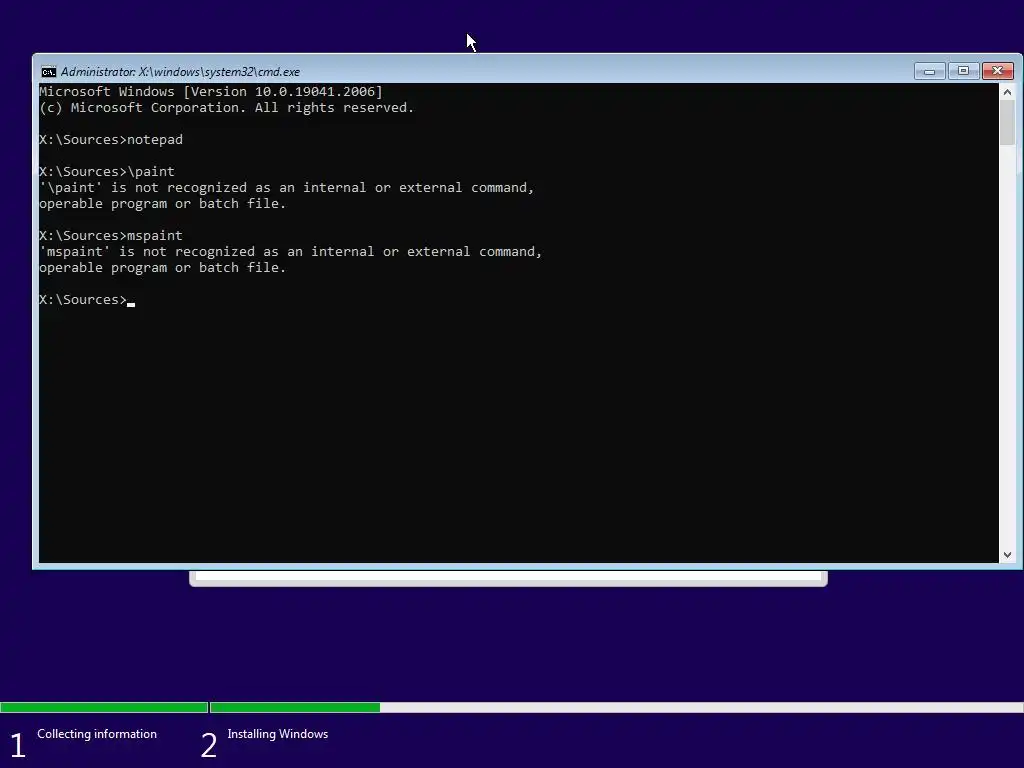This screenshot has width=1024, height=768.
Task: Click the Installing Windows progress bar
Action: 616,707
